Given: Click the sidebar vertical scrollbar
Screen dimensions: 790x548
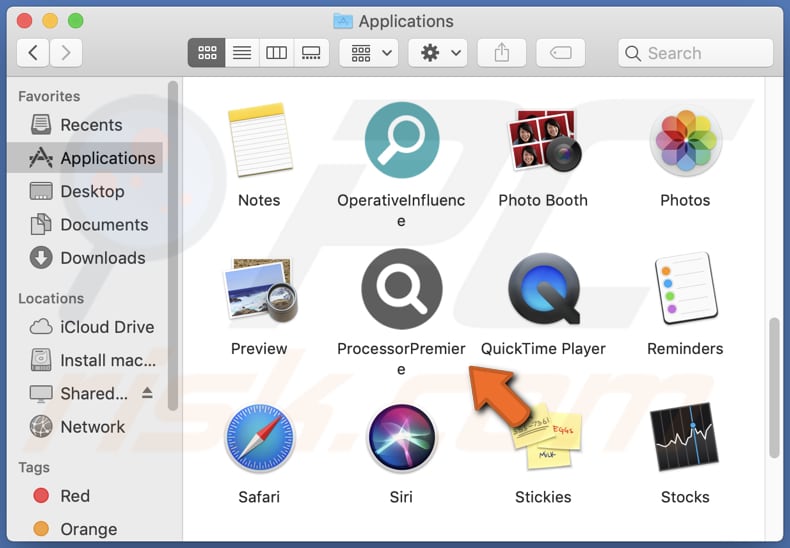Looking at the screenshot, I should pyautogui.click(x=173, y=246).
